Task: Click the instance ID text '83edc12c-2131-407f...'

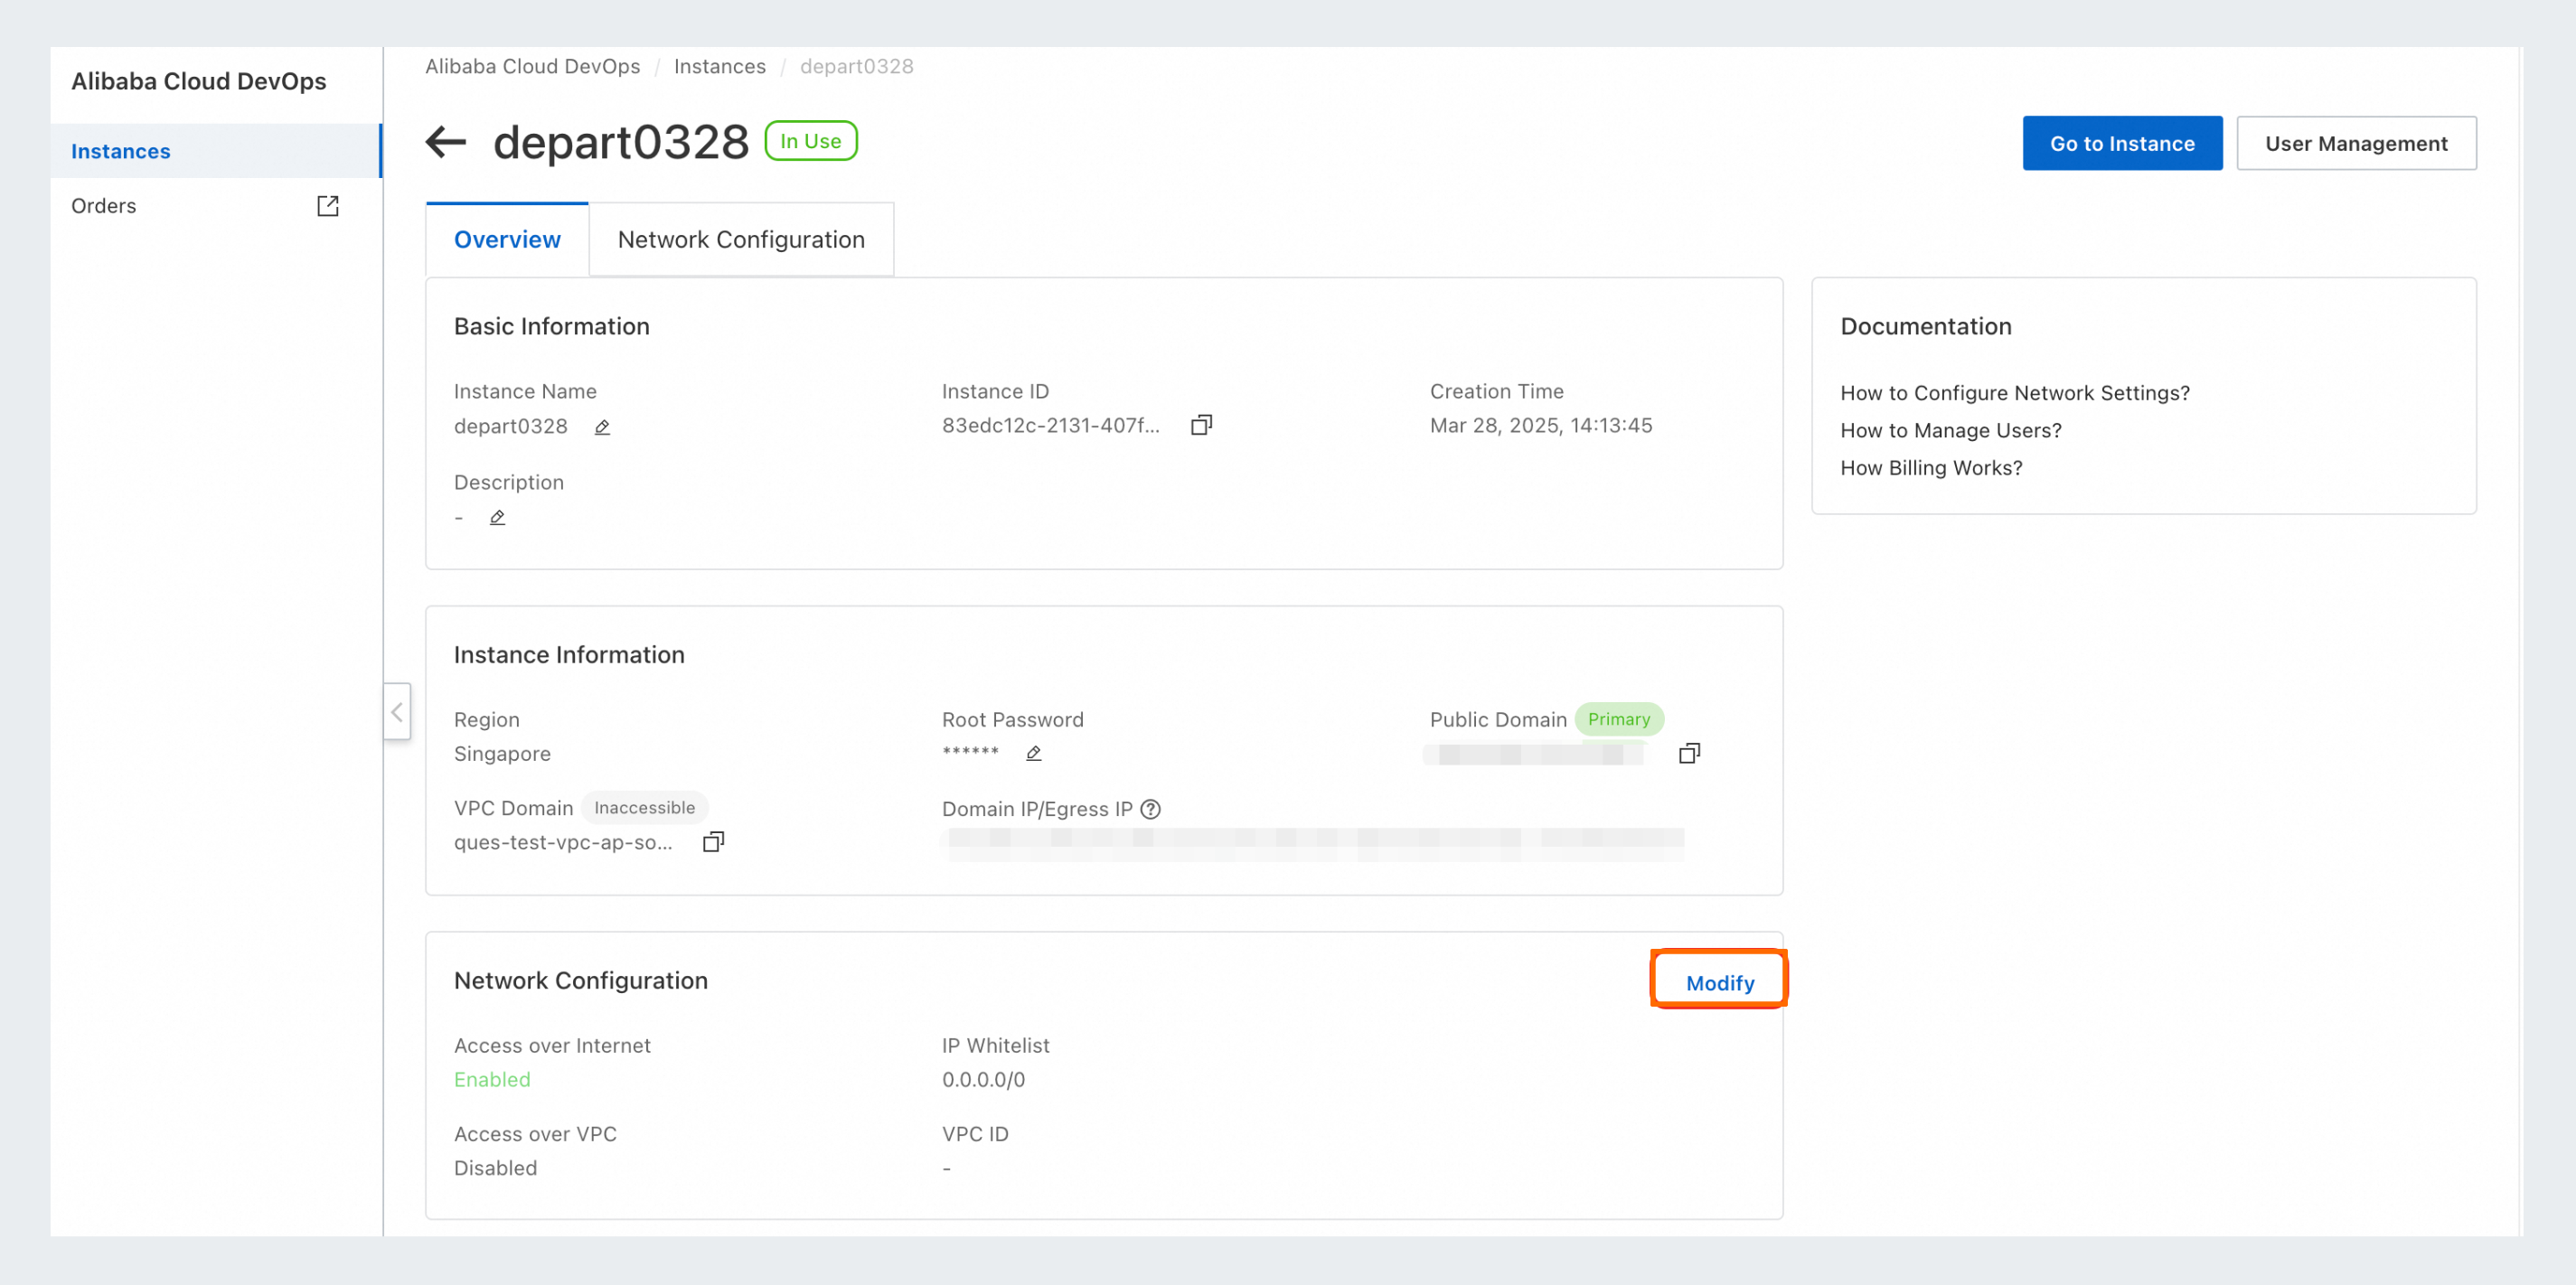Action: [x=1050, y=425]
